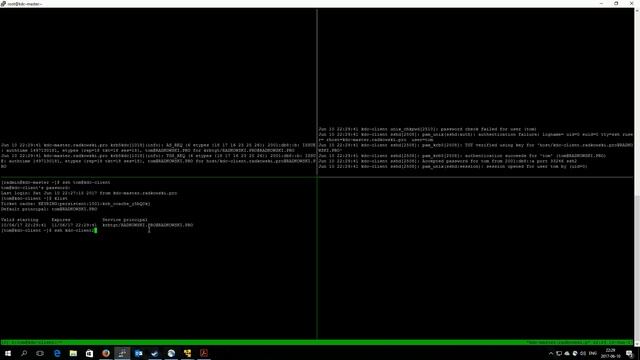Click the 'Valid starting' column header
This screenshot has width=640, height=360.
[20, 220]
